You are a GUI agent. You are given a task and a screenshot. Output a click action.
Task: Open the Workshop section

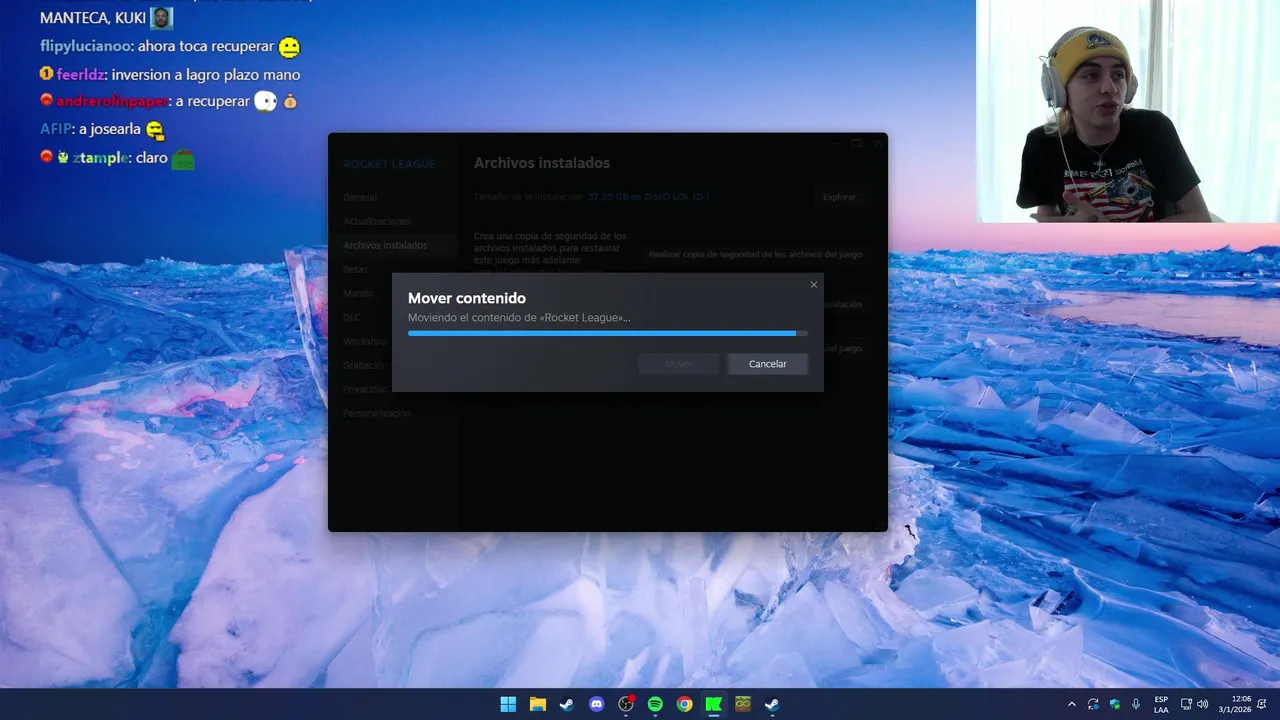pos(365,341)
